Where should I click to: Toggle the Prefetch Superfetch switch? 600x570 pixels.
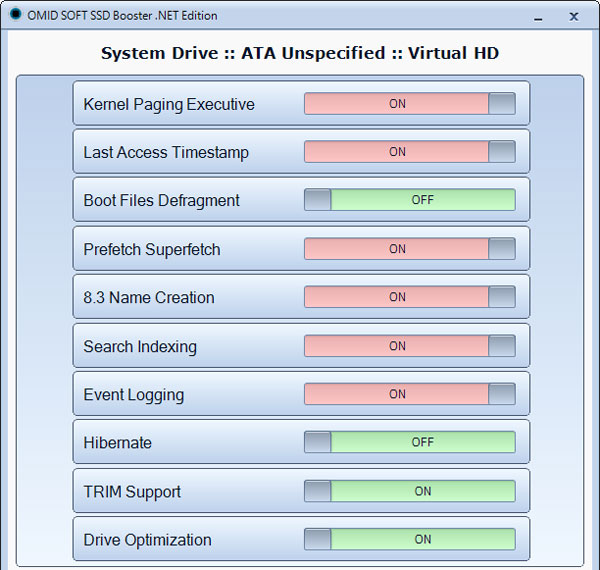[410, 249]
